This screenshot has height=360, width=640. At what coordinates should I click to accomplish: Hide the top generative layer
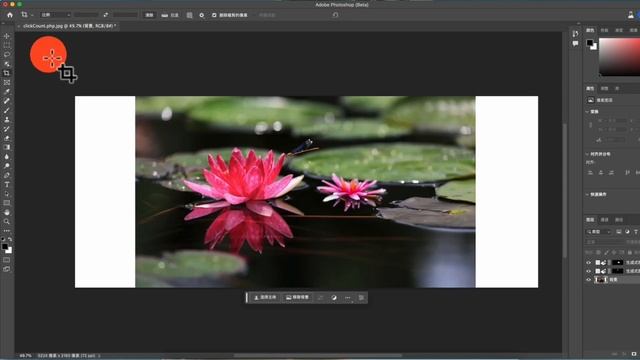point(589,262)
